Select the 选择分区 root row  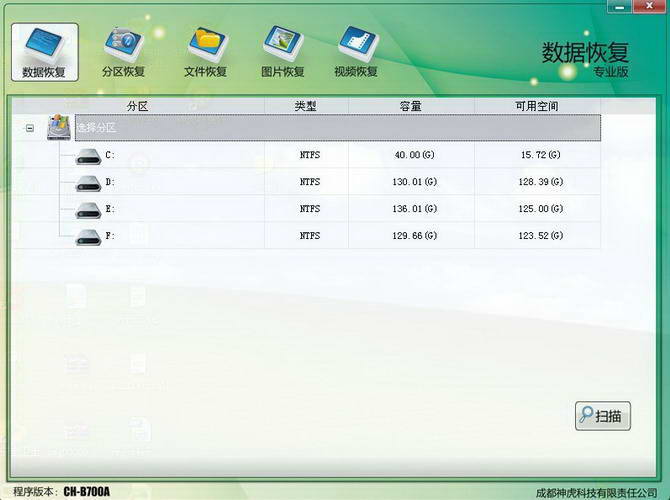pyautogui.click(x=300, y=128)
